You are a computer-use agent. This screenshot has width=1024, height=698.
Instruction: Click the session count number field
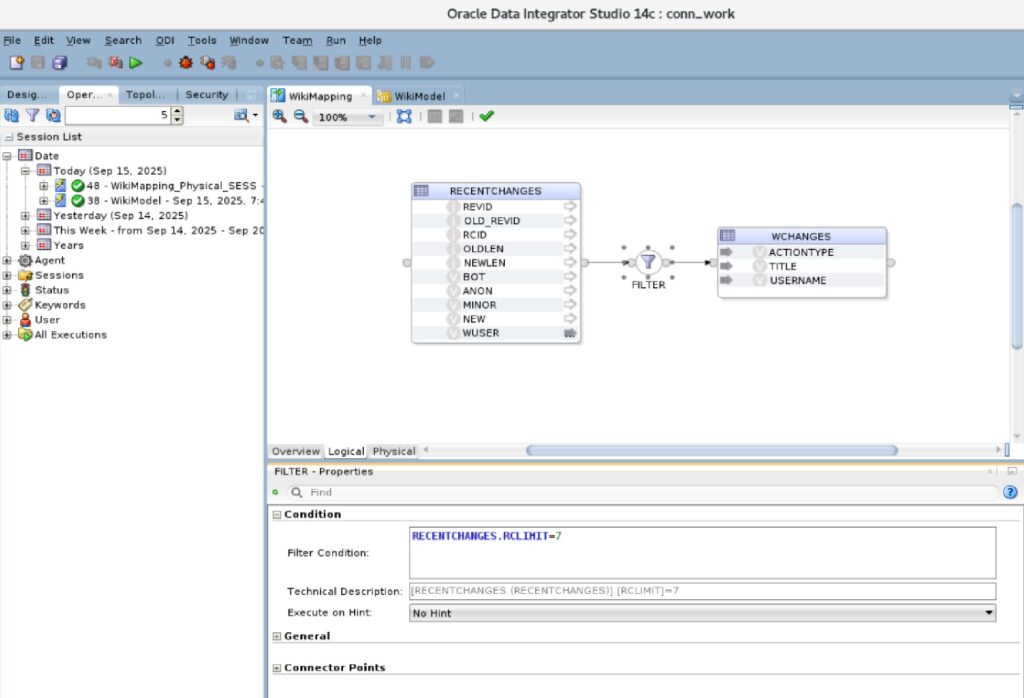[118, 116]
